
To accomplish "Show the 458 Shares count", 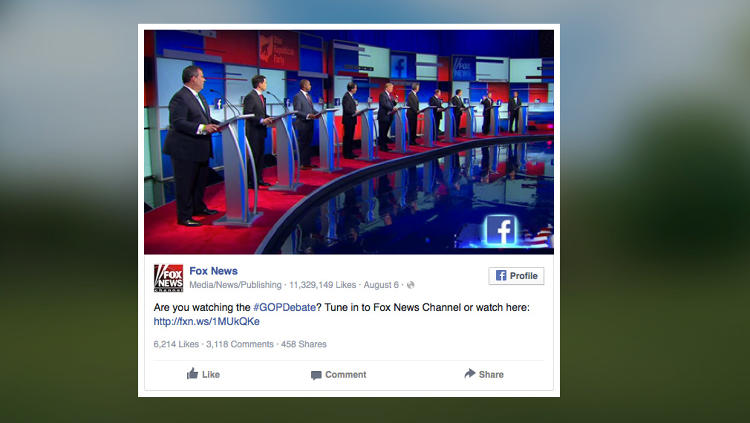I will [304, 344].
